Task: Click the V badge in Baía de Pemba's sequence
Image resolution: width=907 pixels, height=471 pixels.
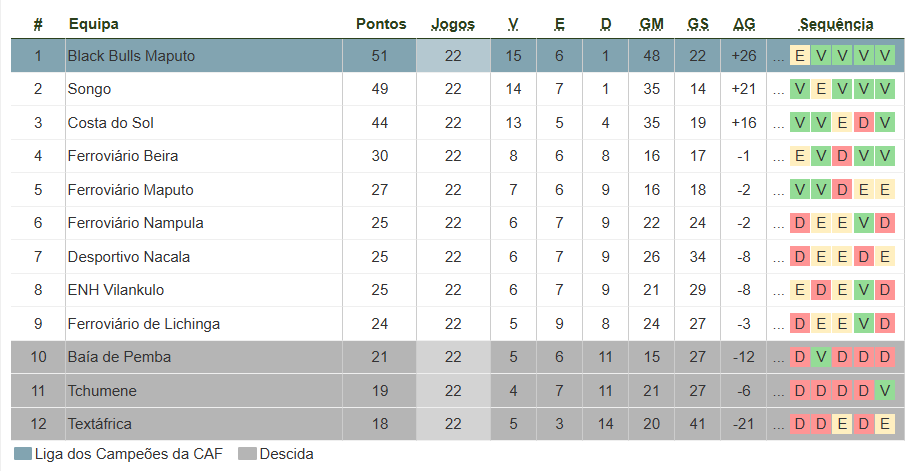Action: point(821,357)
